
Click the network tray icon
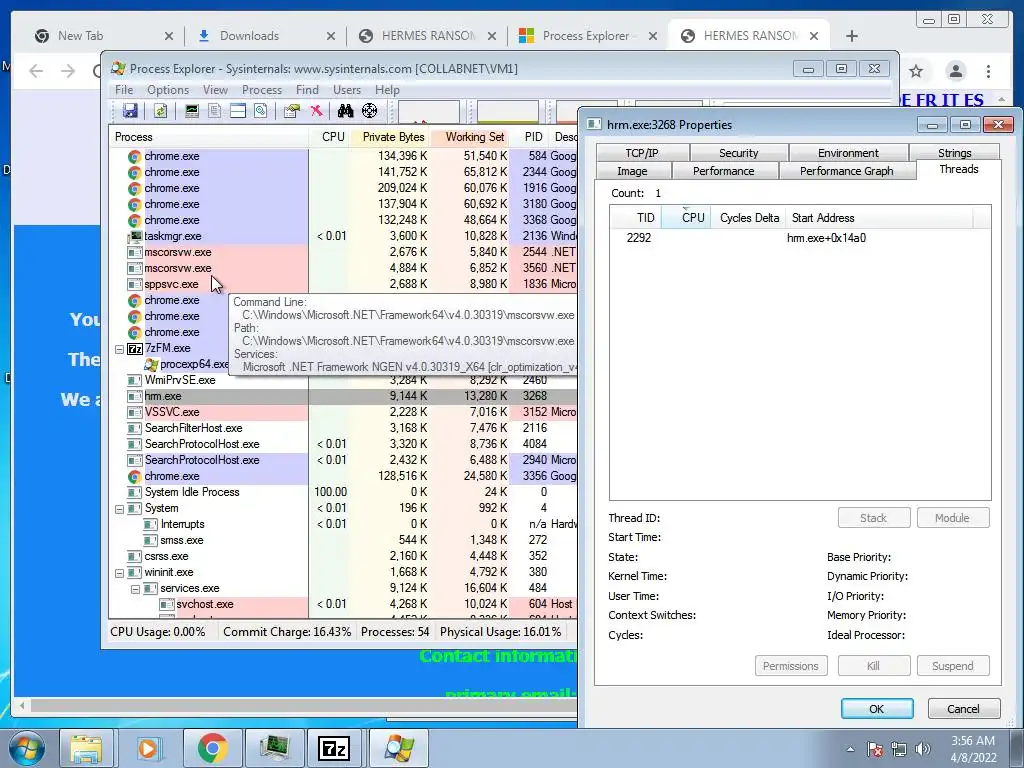899,749
